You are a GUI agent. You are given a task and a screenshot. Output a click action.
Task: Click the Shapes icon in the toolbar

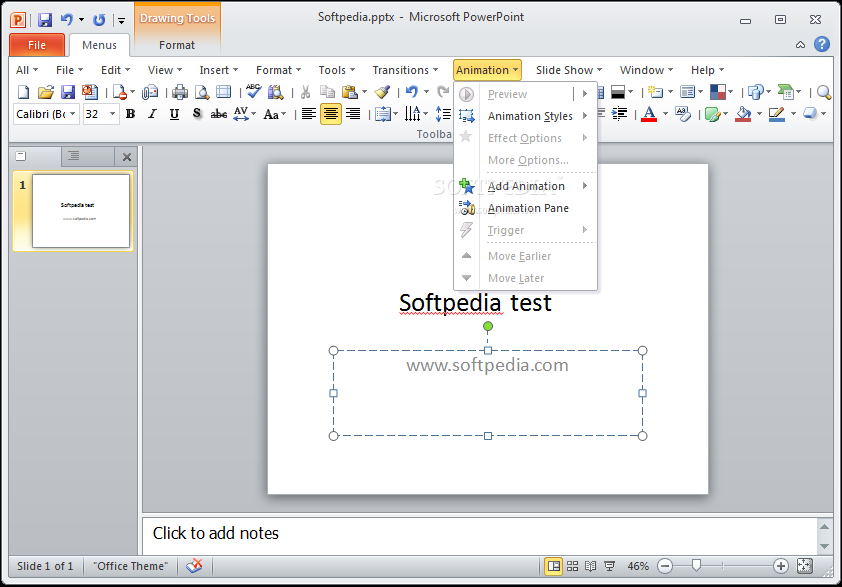755,92
